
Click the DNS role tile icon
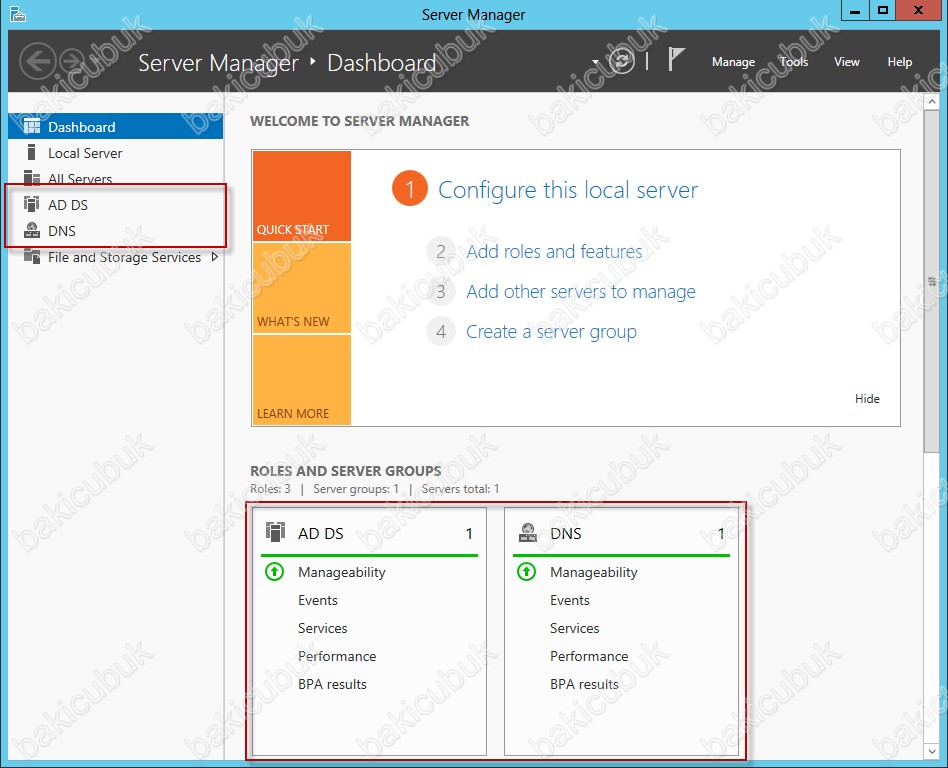point(528,532)
